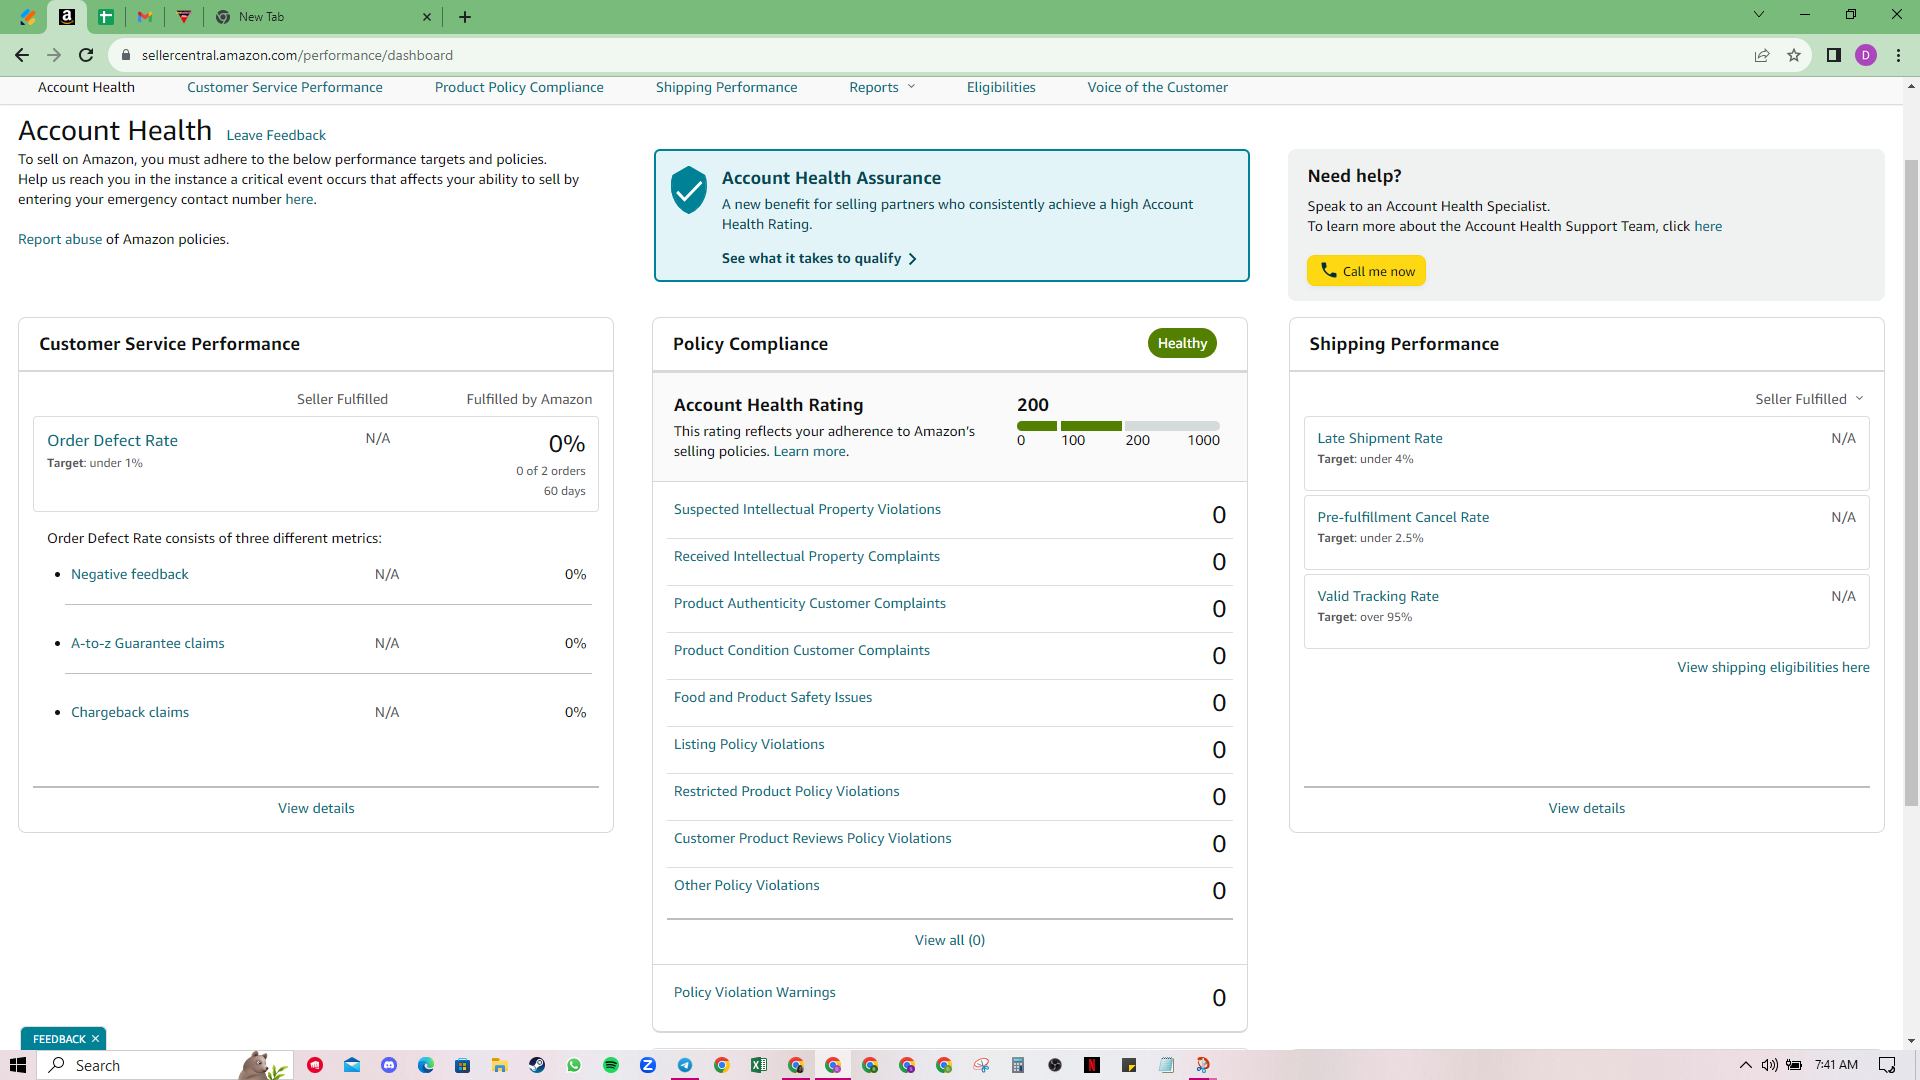This screenshot has width=1920, height=1080.
Task: Open the green cross pinned tab
Action: pos(106,17)
